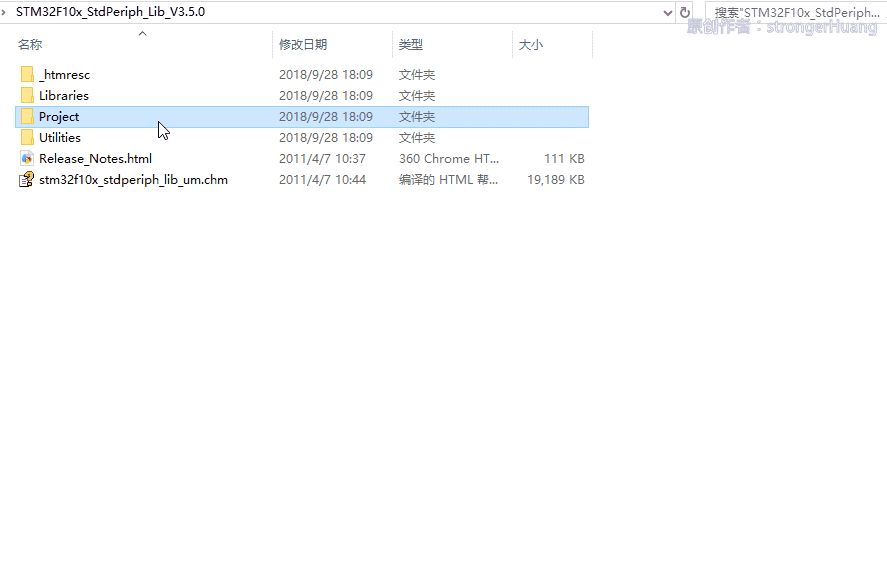
Task: Click the modified date of the Libraries folder
Action: point(326,96)
